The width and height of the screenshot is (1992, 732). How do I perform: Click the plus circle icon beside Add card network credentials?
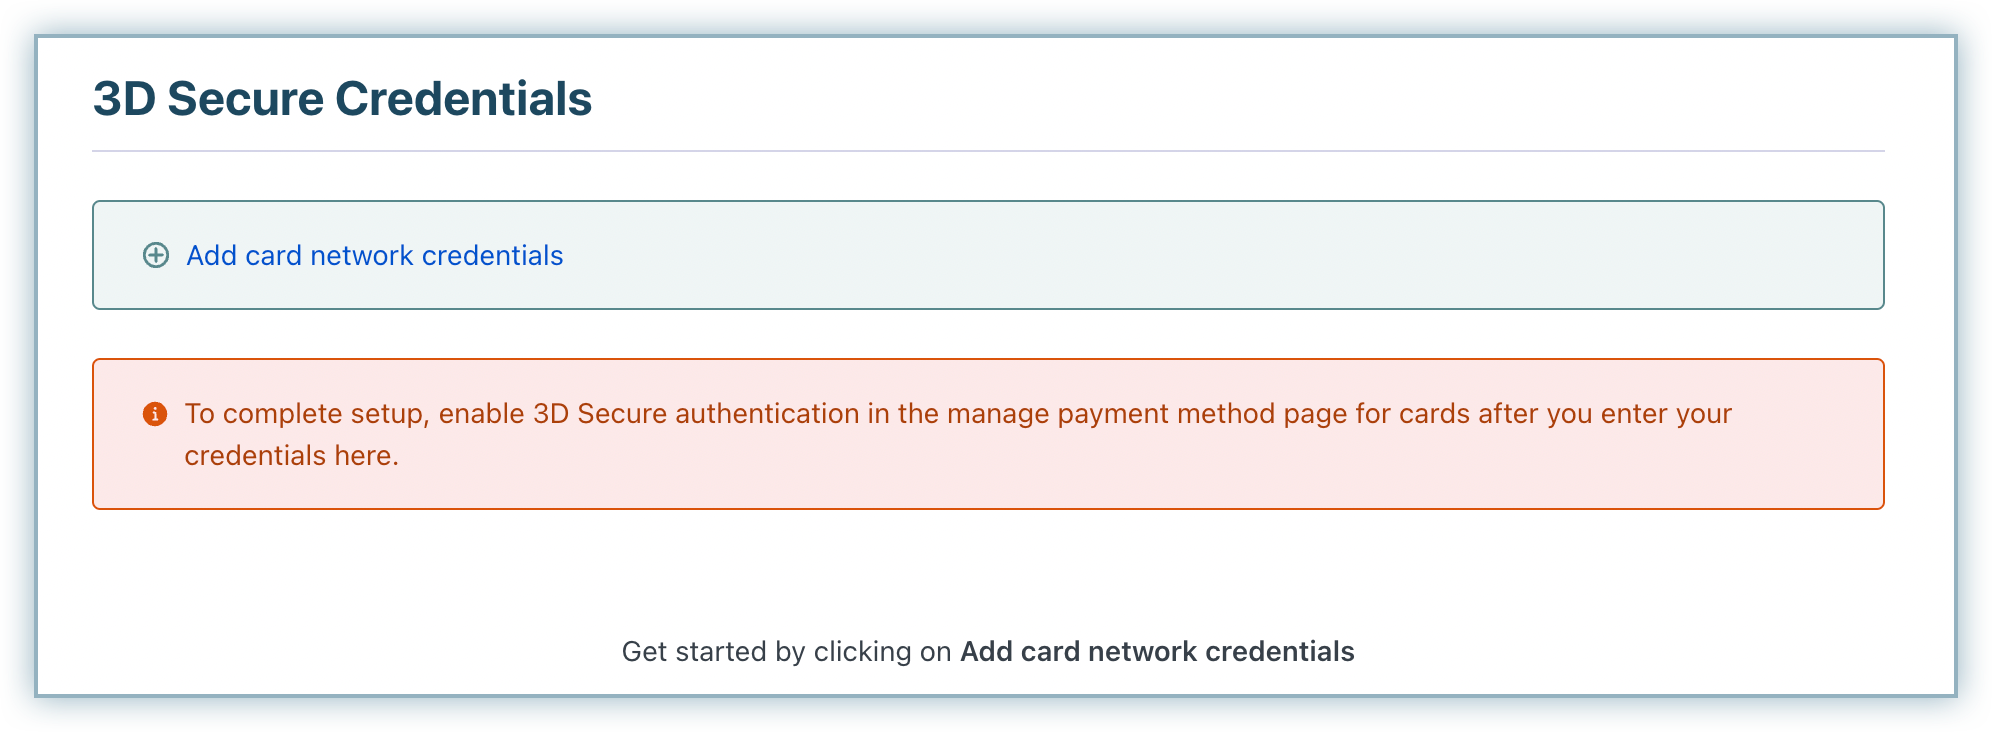156,255
